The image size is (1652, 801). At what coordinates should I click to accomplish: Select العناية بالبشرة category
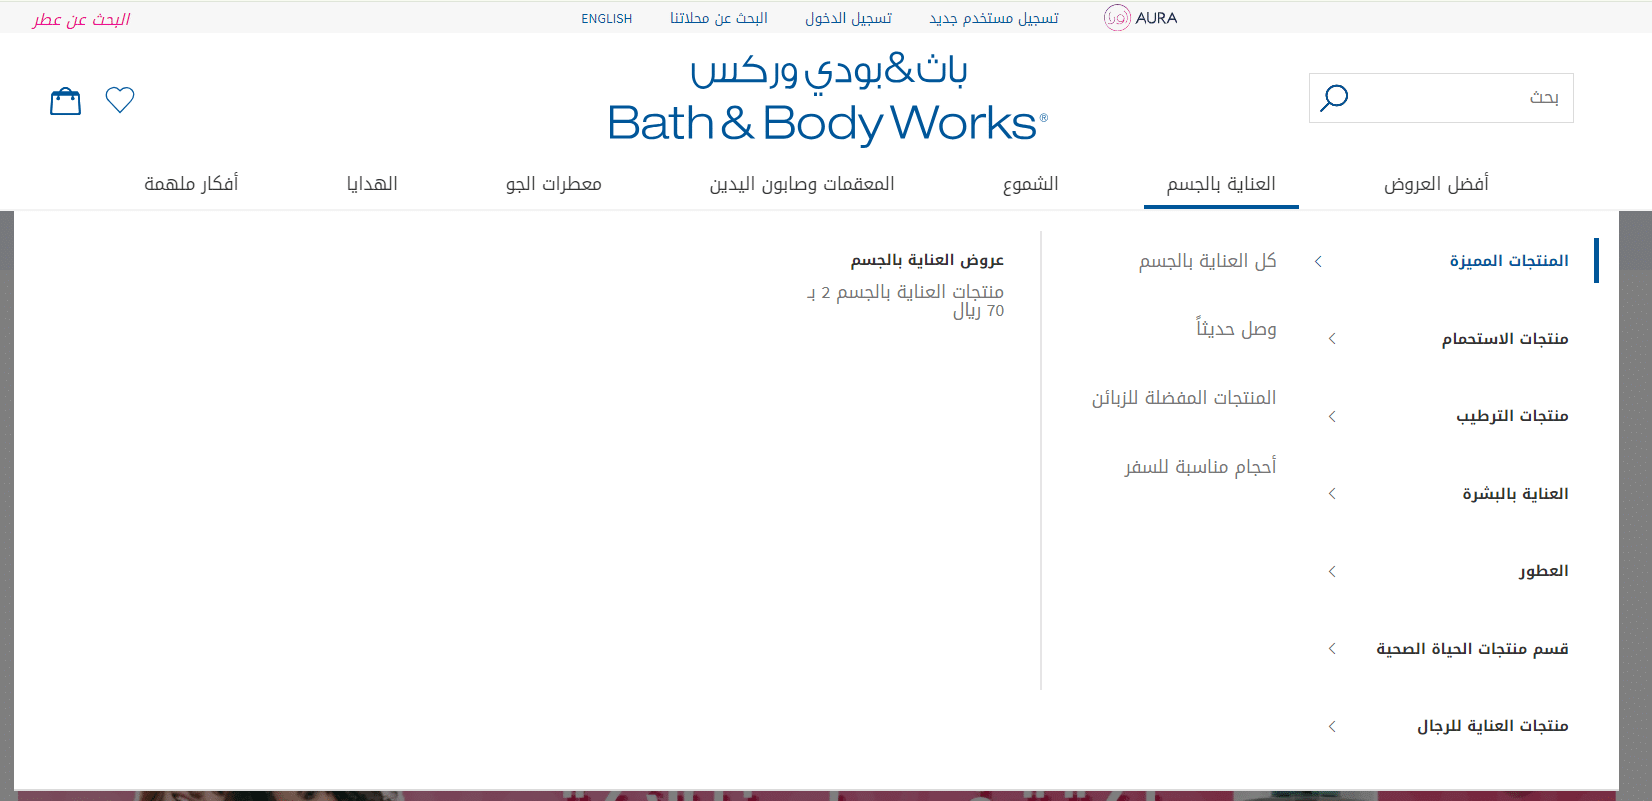coord(1515,494)
